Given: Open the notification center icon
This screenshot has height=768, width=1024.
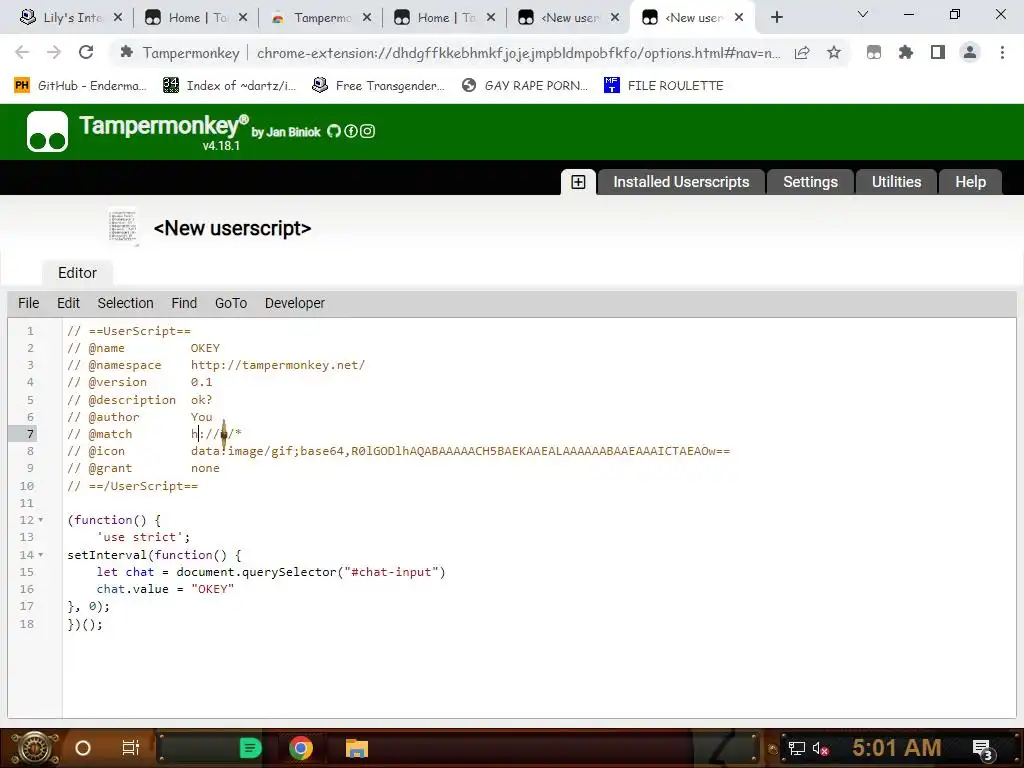Looking at the screenshot, I should (984, 750).
